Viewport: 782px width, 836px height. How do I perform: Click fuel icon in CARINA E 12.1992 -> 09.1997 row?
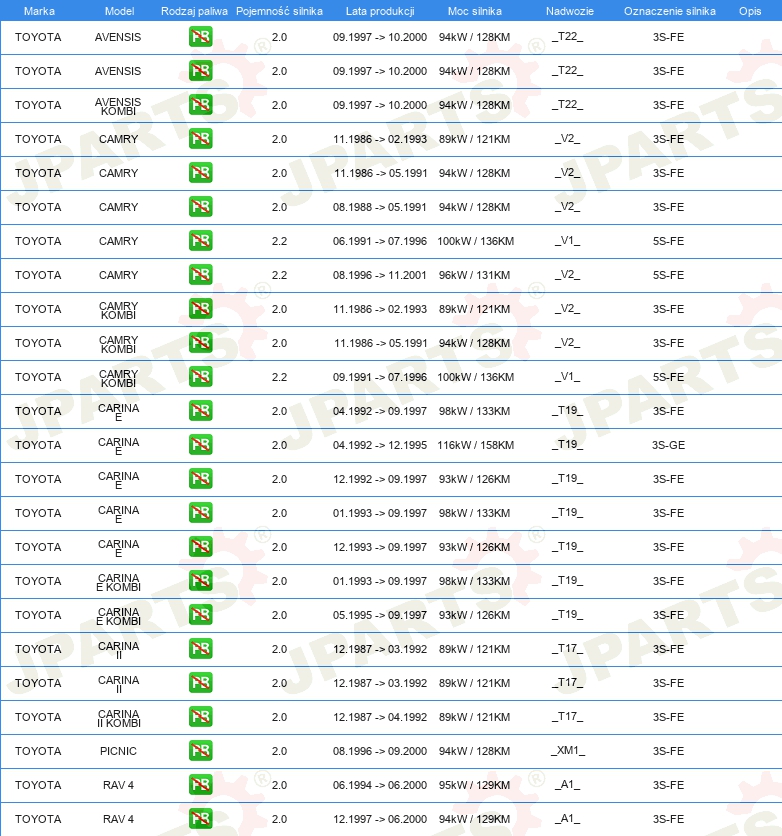(x=200, y=479)
